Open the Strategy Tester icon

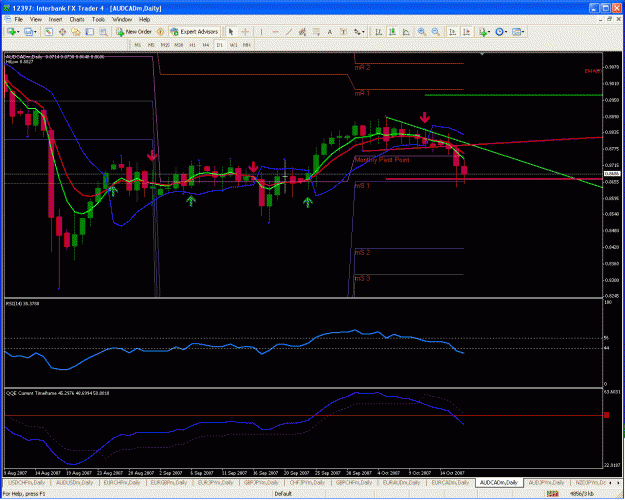(x=104, y=32)
